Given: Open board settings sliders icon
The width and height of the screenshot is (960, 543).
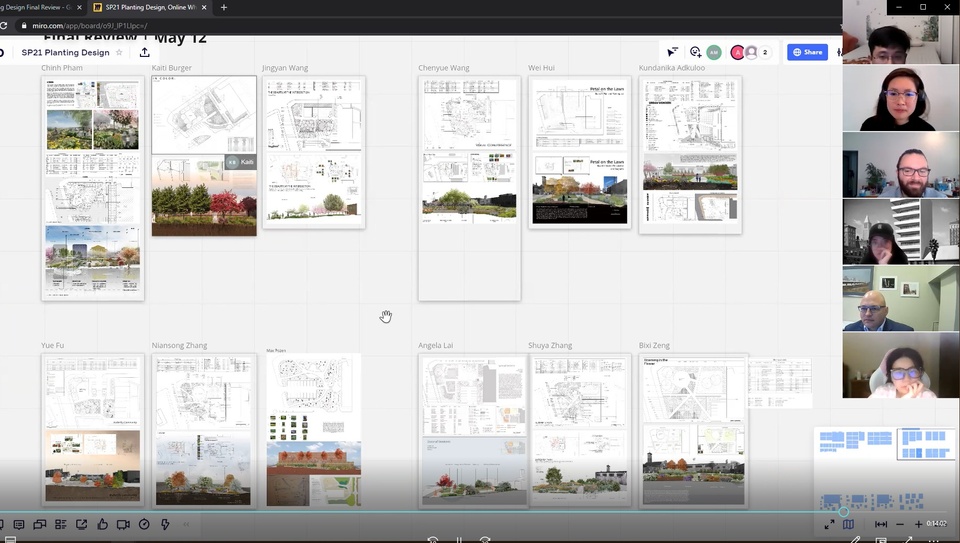Looking at the screenshot, I should (838, 52).
